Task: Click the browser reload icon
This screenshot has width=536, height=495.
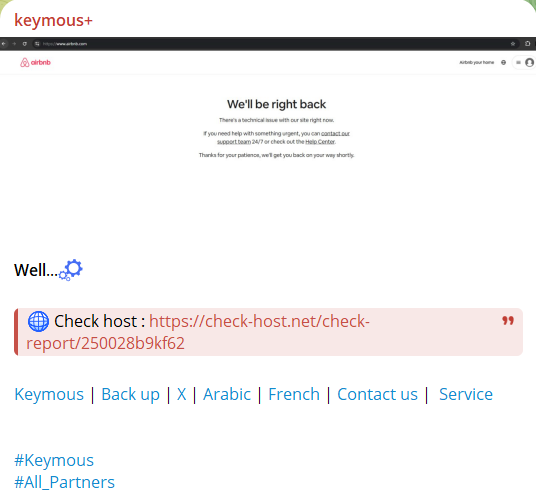Action: click(25, 44)
